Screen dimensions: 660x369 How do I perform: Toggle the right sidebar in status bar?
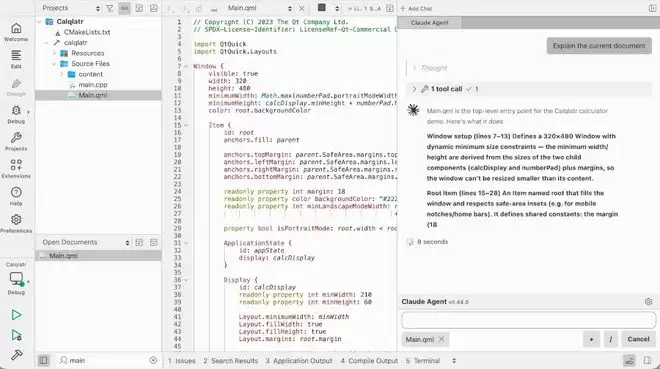(647, 361)
